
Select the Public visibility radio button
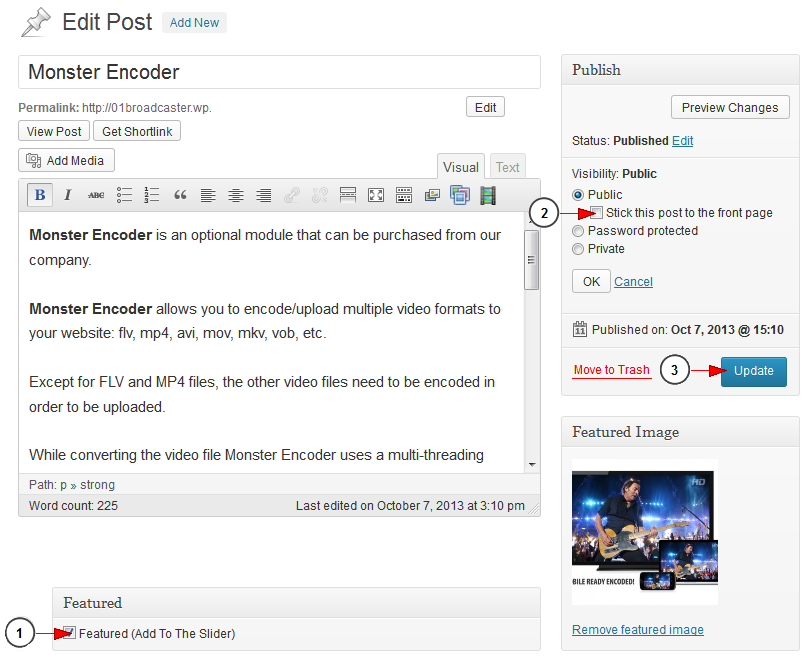[578, 195]
